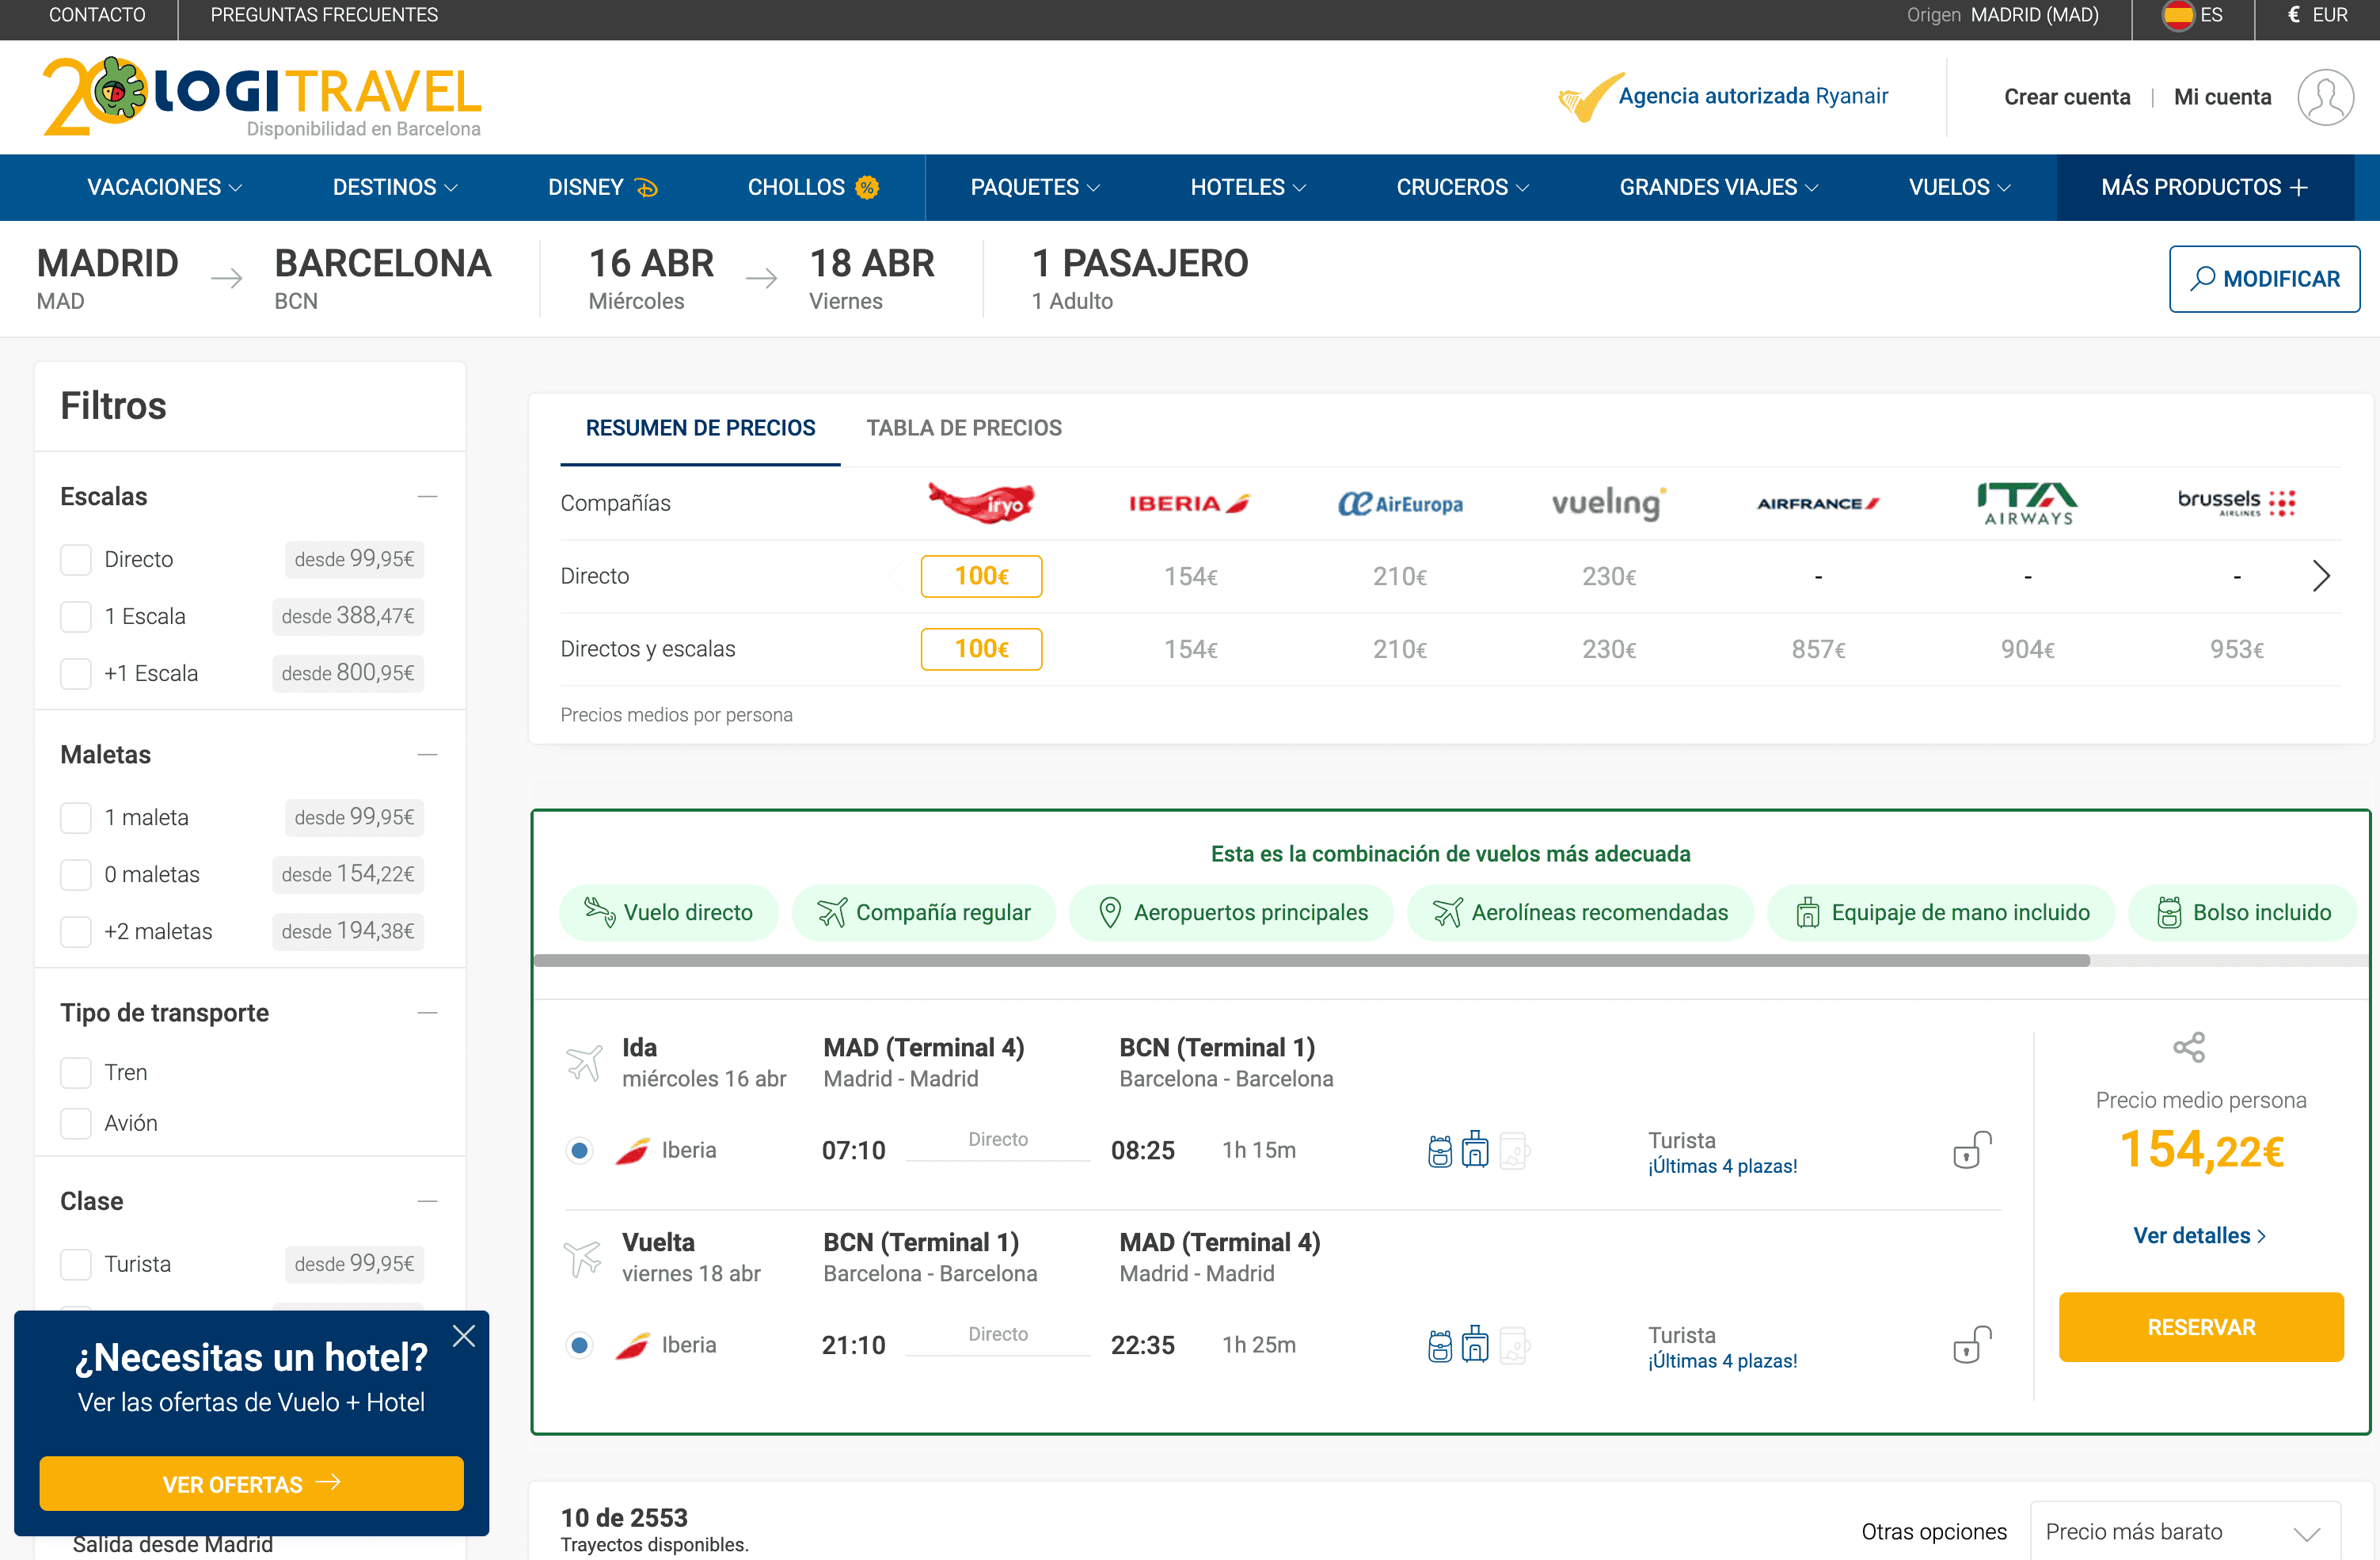Enable the Directo stops filter checkbox

tap(76, 559)
